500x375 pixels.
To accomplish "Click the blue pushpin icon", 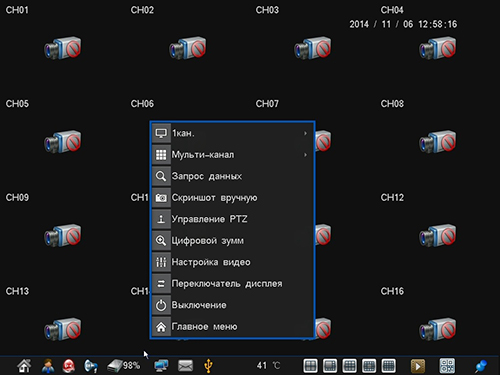I will (x=481, y=366).
